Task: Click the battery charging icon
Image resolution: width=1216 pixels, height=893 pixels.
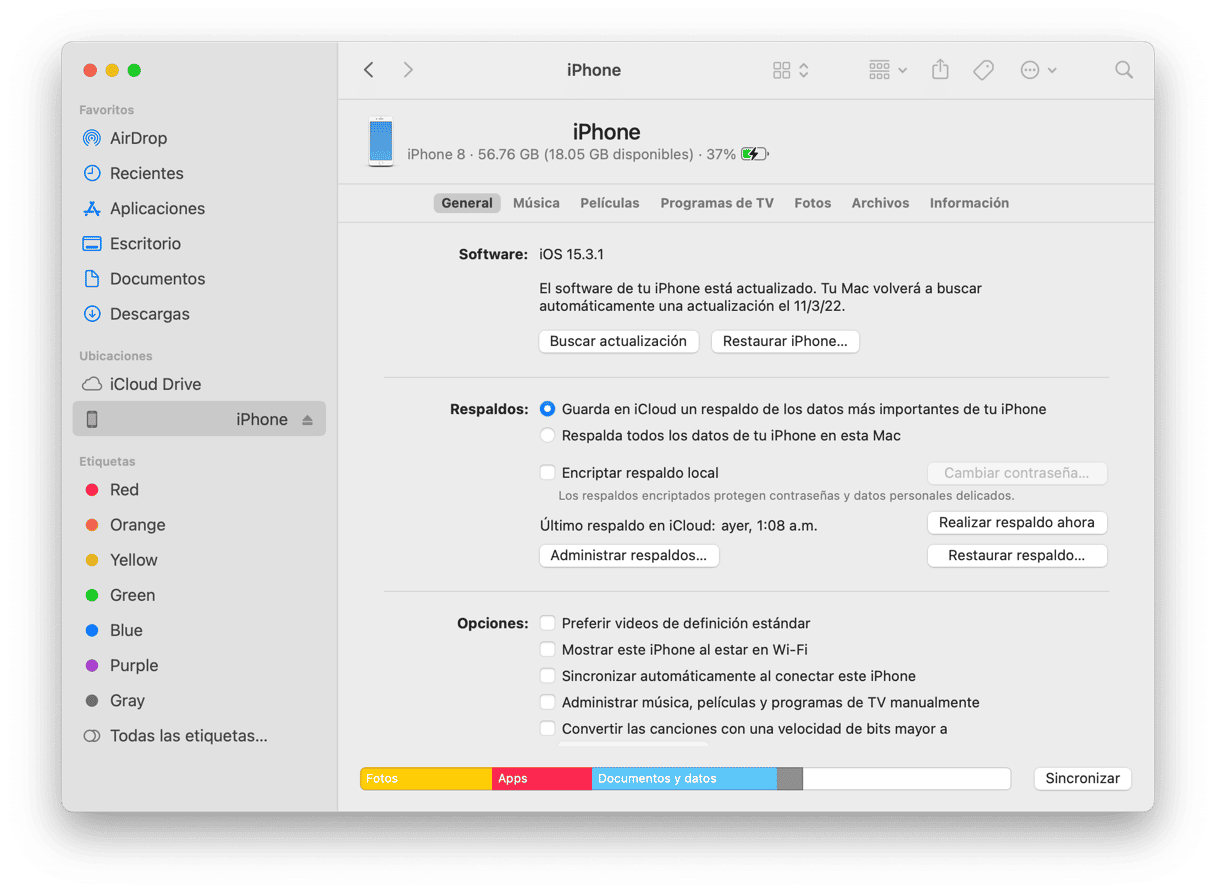Action: pos(755,154)
